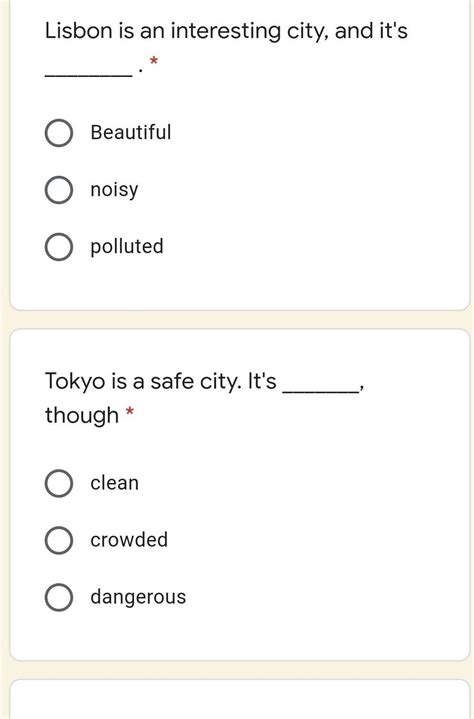The width and height of the screenshot is (474, 719).
Task: Select the radio circle for Beautiful
Action: point(59,133)
